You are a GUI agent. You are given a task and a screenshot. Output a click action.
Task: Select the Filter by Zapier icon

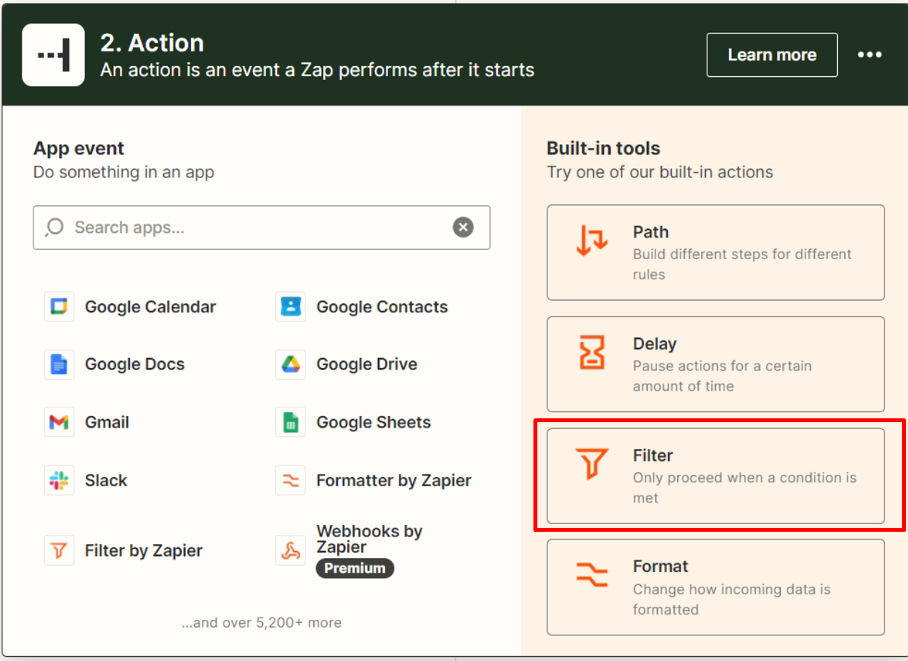pyautogui.click(x=59, y=550)
